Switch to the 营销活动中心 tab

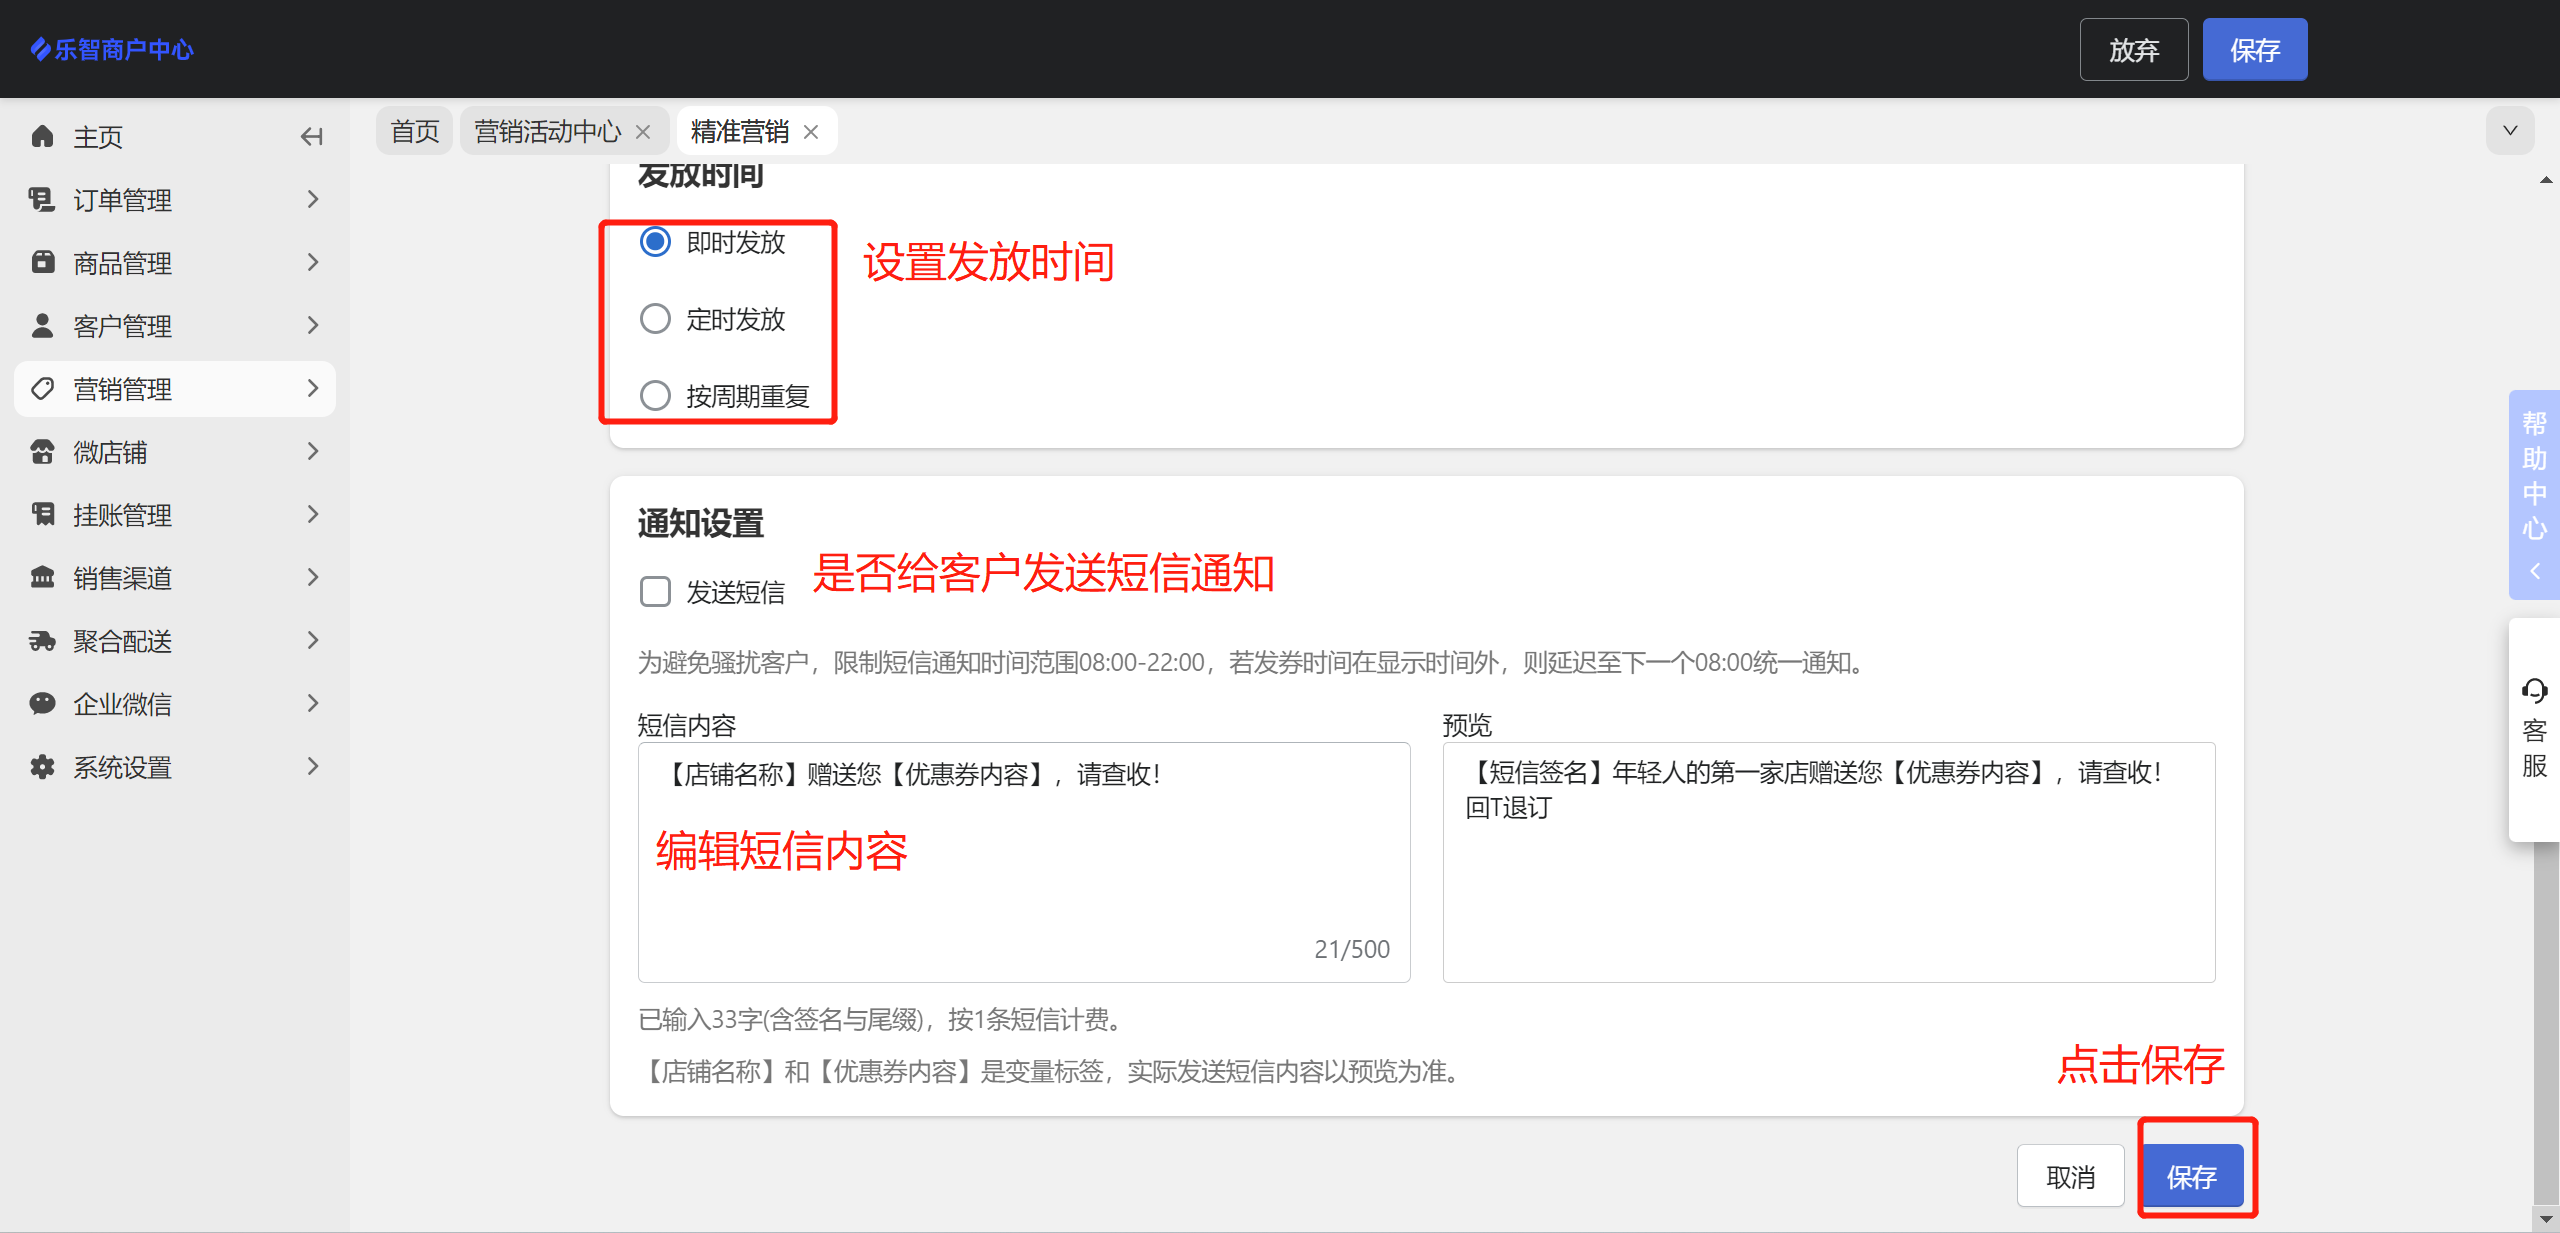tap(547, 132)
